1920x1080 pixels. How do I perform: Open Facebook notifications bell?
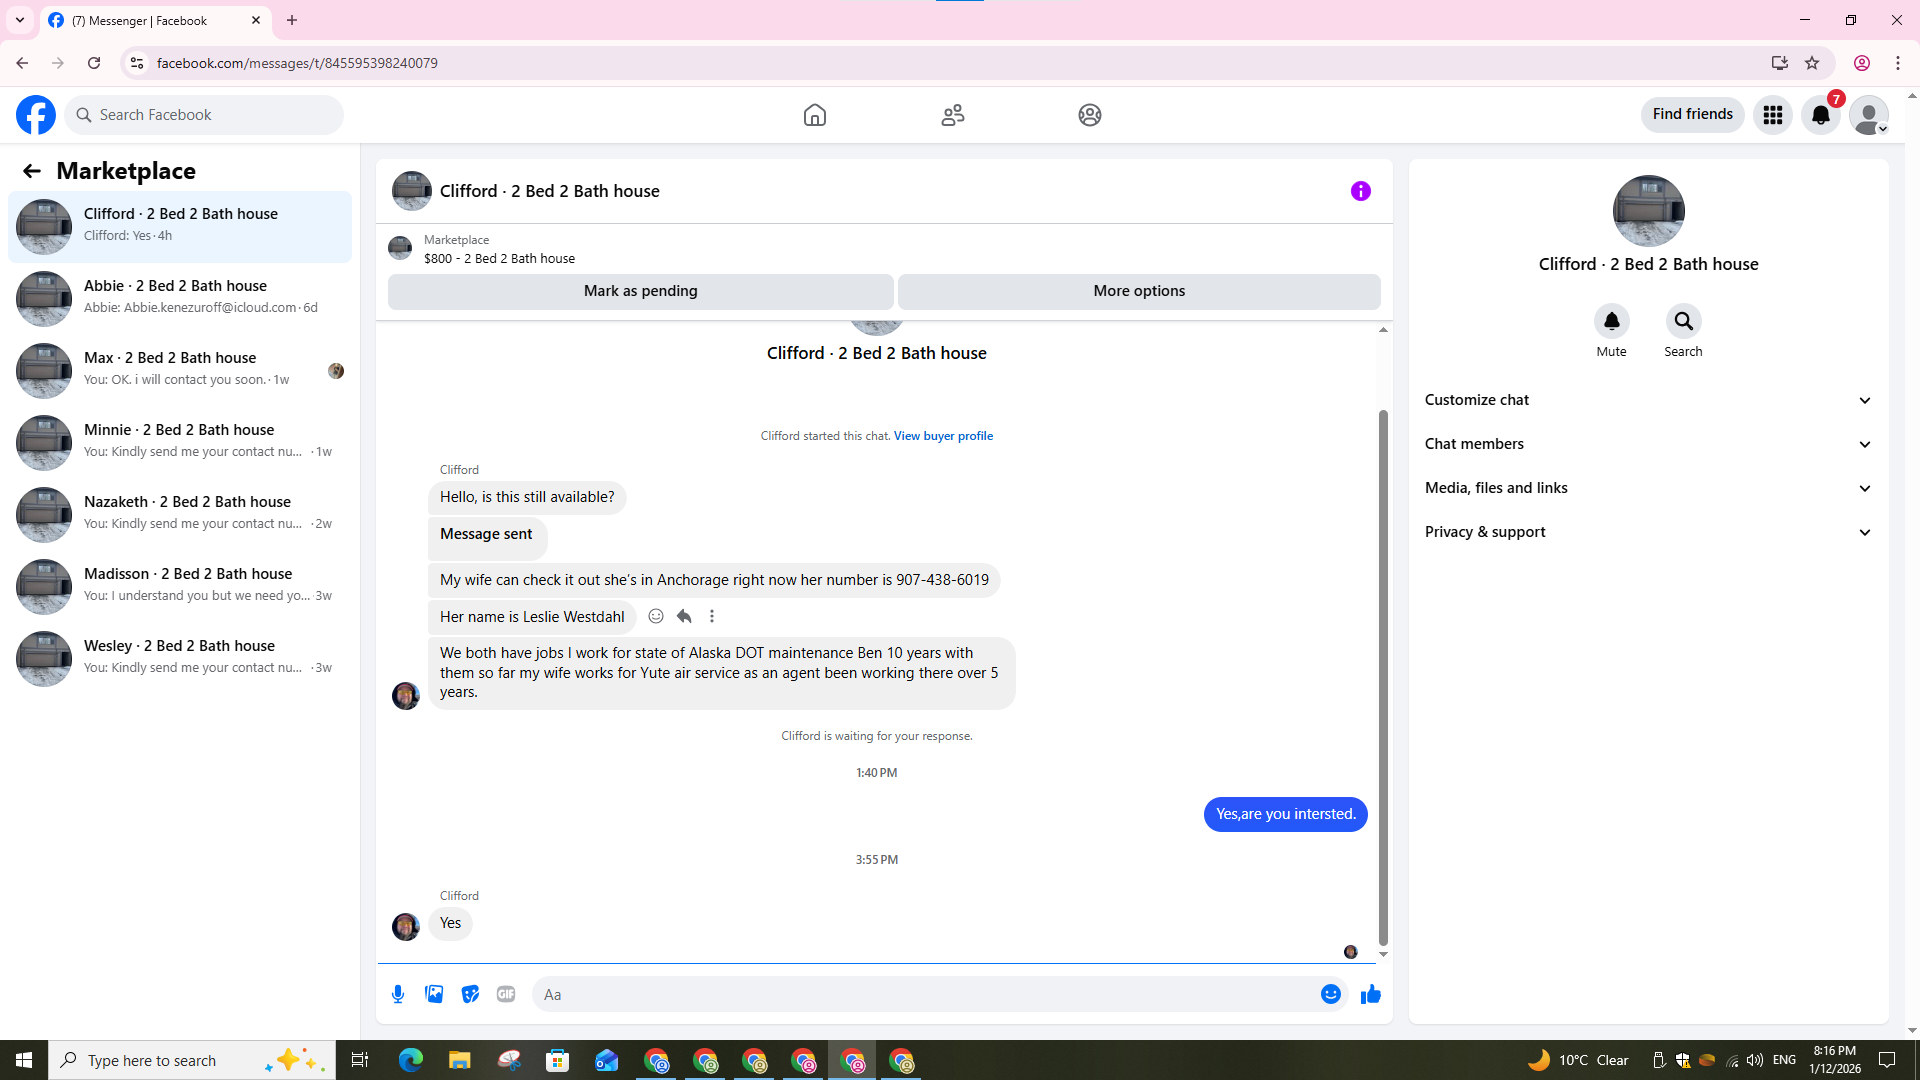[1820, 115]
